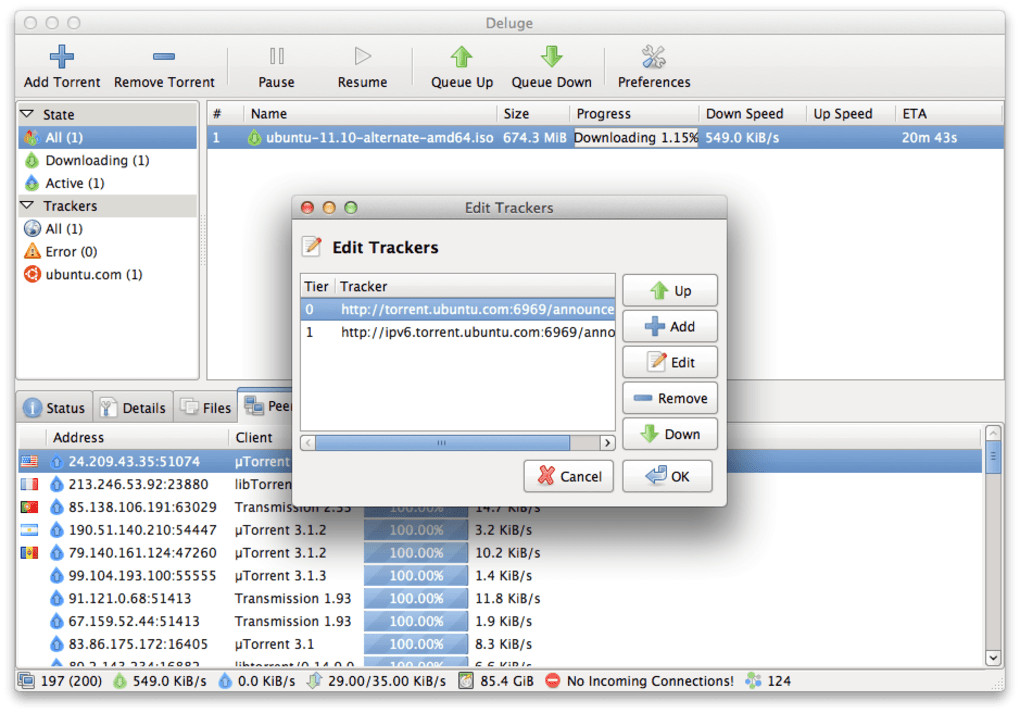Image resolution: width=1020 pixels, height=713 pixels.
Task: Click left arrow of tracker list scrollbar
Action: [x=308, y=442]
